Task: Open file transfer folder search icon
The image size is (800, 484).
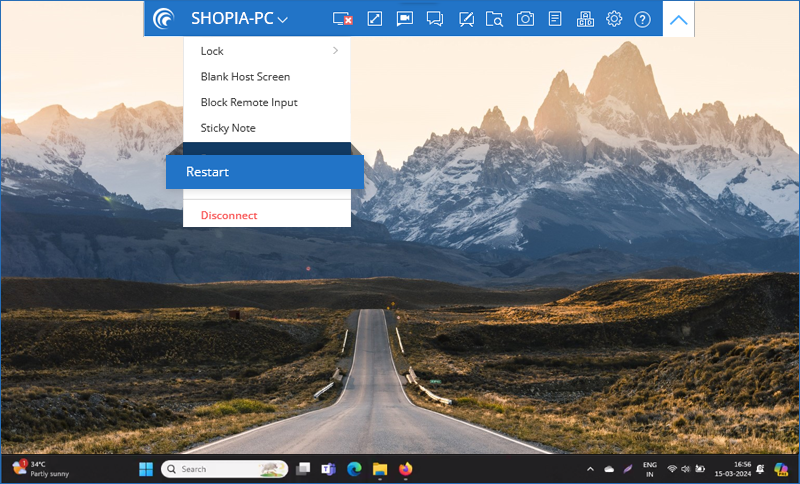Action: coord(495,19)
